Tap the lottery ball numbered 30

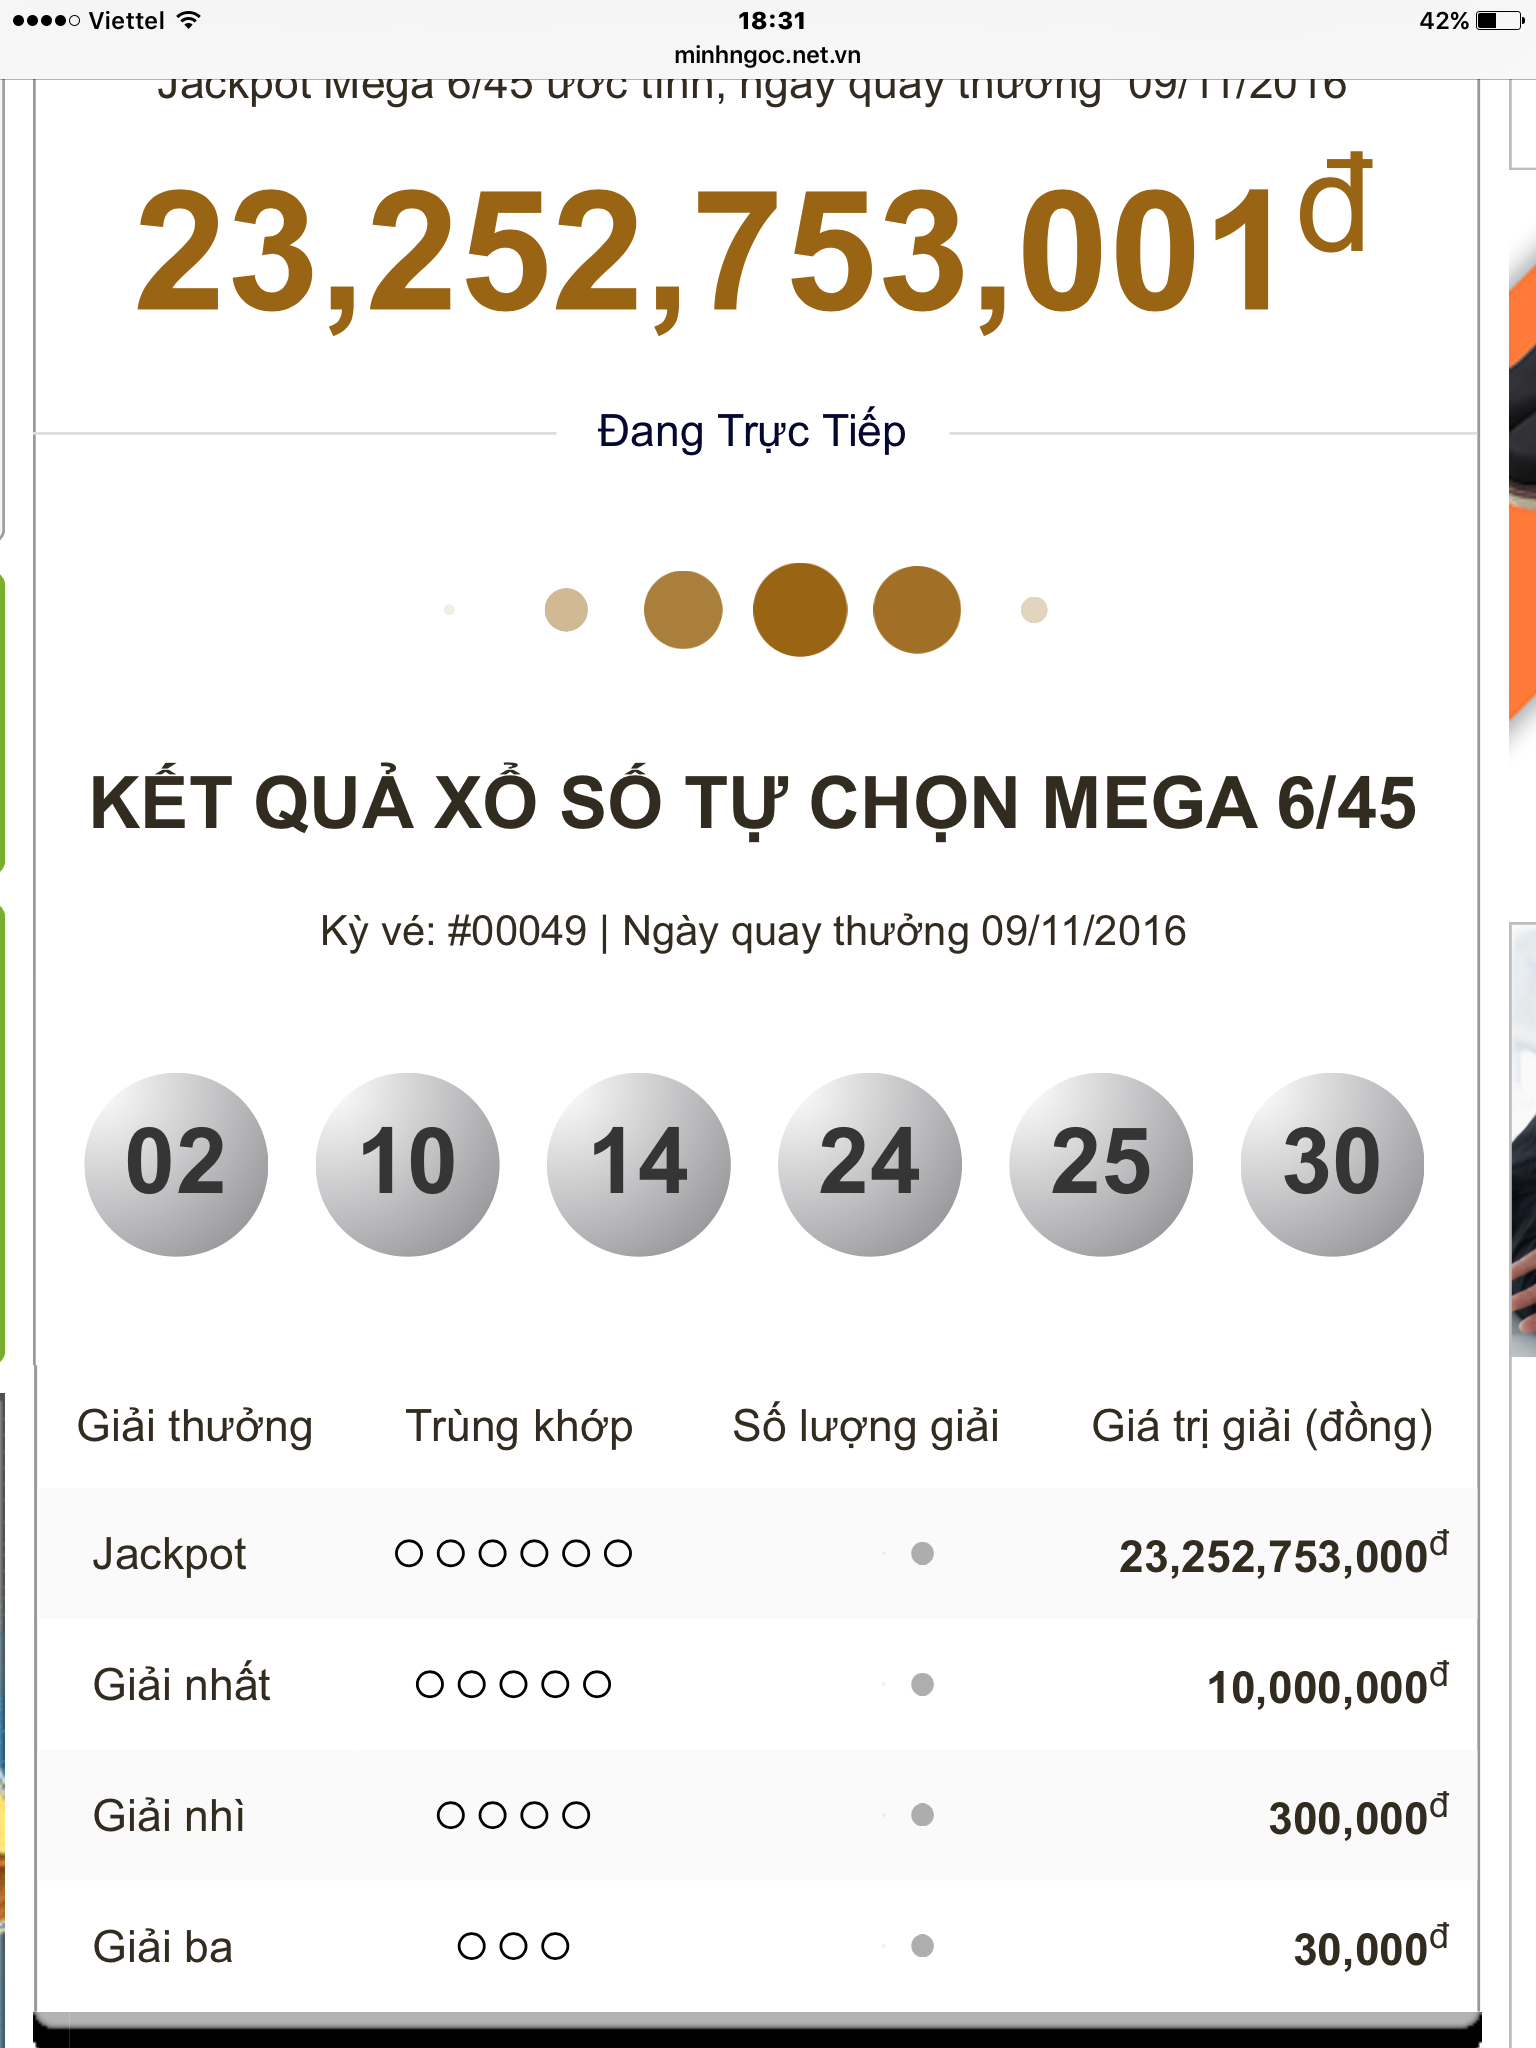coord(1331,1164)
